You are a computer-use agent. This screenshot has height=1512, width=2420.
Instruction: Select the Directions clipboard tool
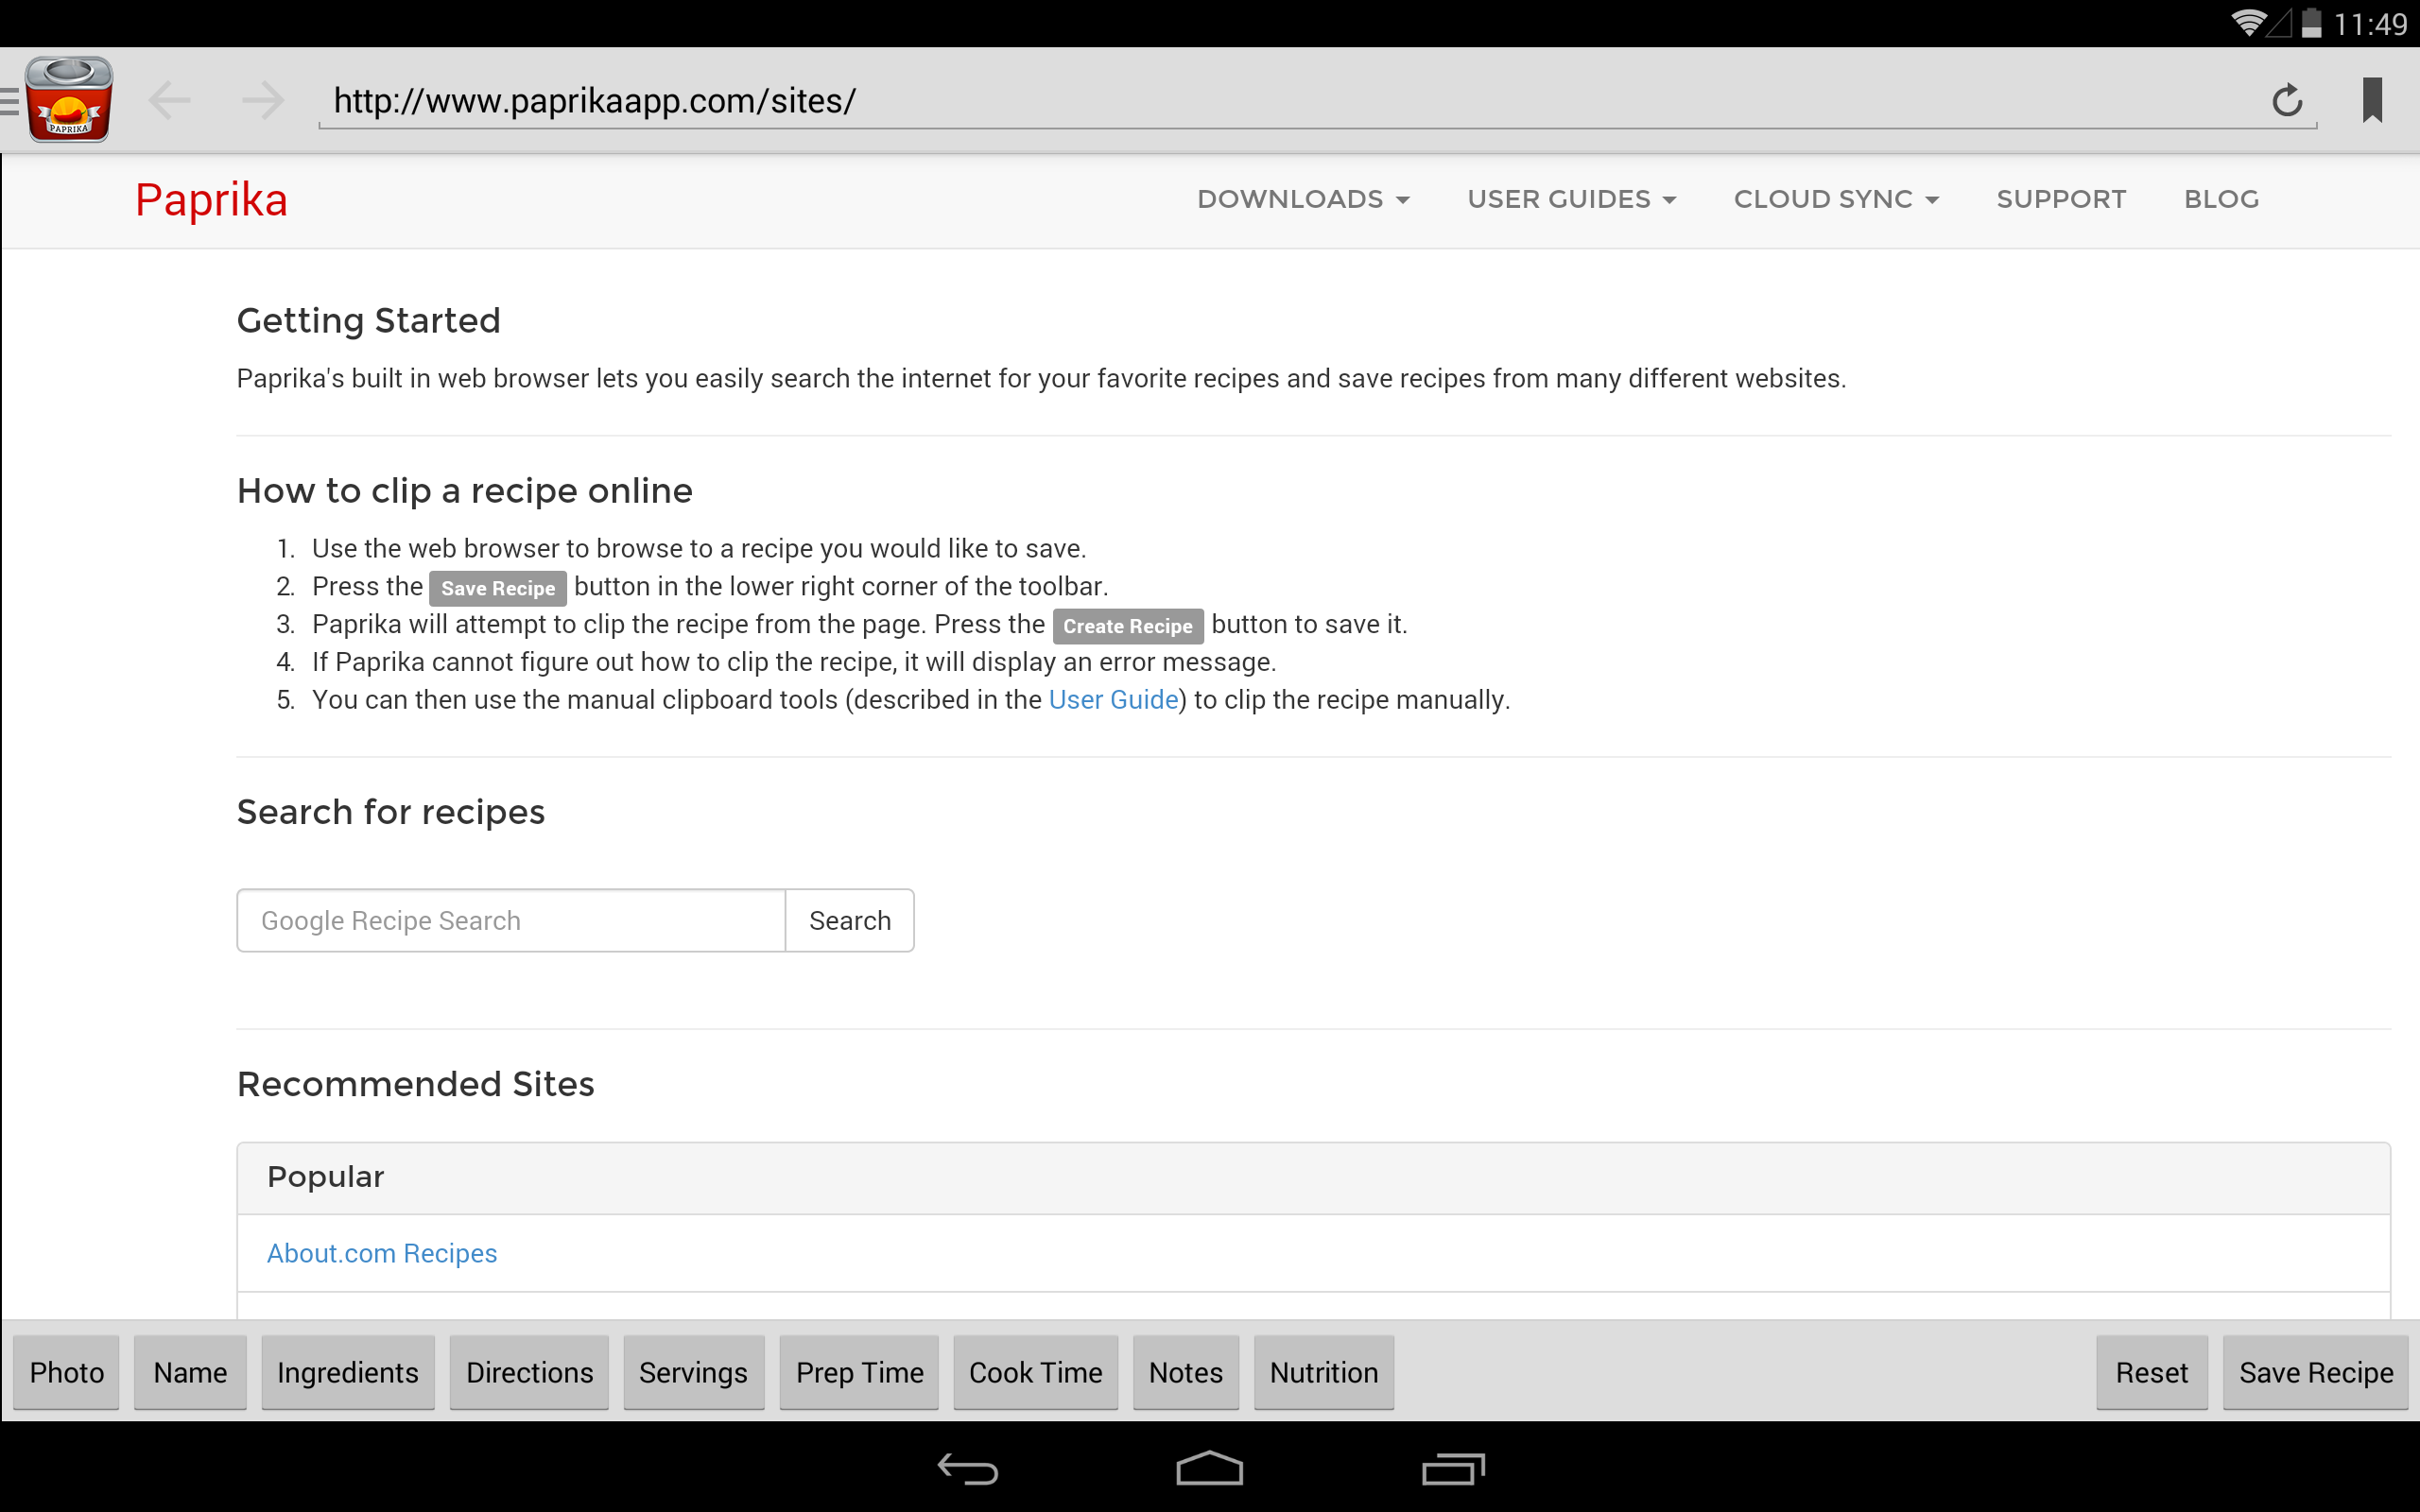pyautogui.click(x=529, y=1372)
